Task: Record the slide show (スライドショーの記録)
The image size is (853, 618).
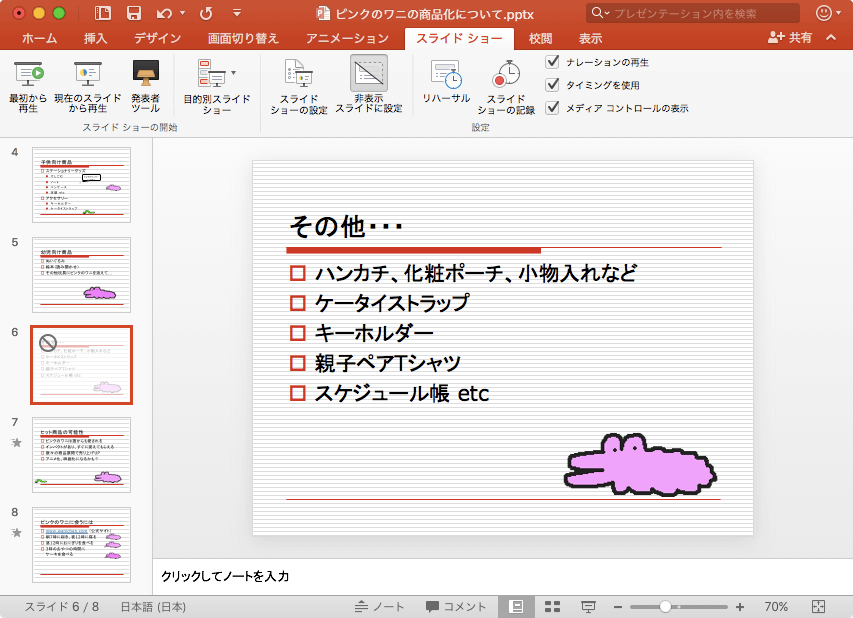Action: [506, 87]
